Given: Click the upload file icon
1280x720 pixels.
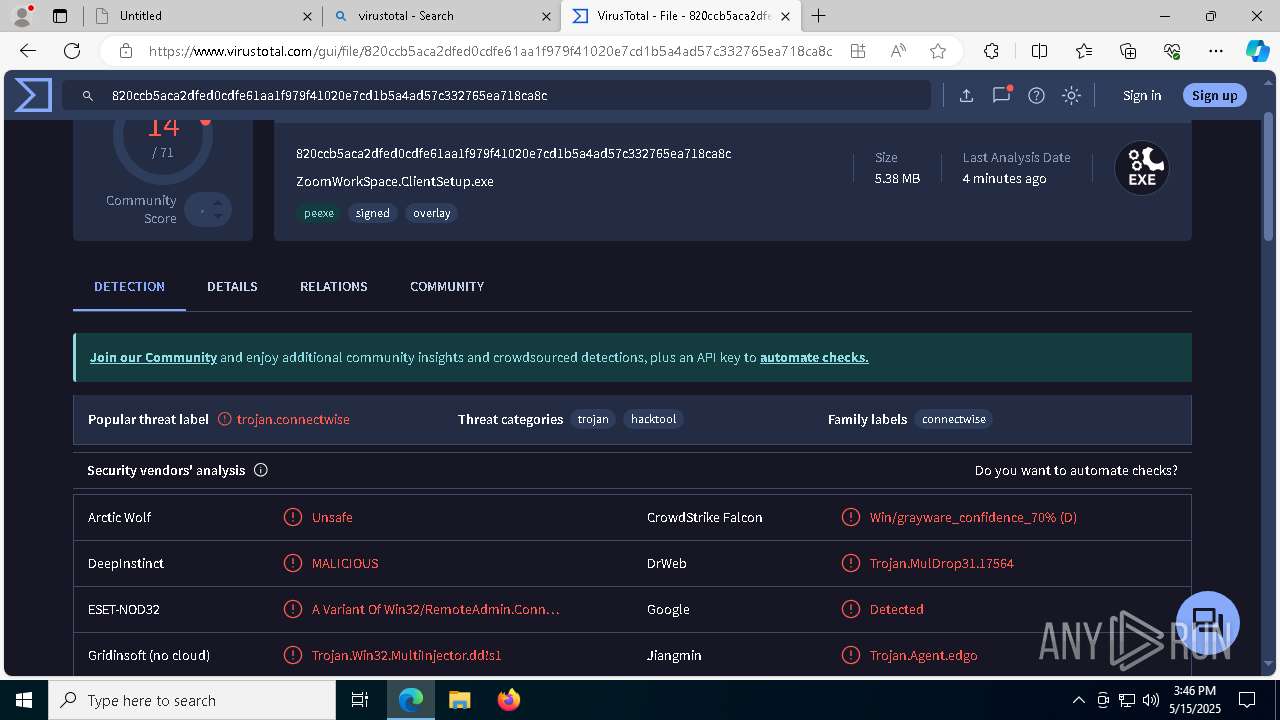Looking at the screenshot, I should click(966, 95).
